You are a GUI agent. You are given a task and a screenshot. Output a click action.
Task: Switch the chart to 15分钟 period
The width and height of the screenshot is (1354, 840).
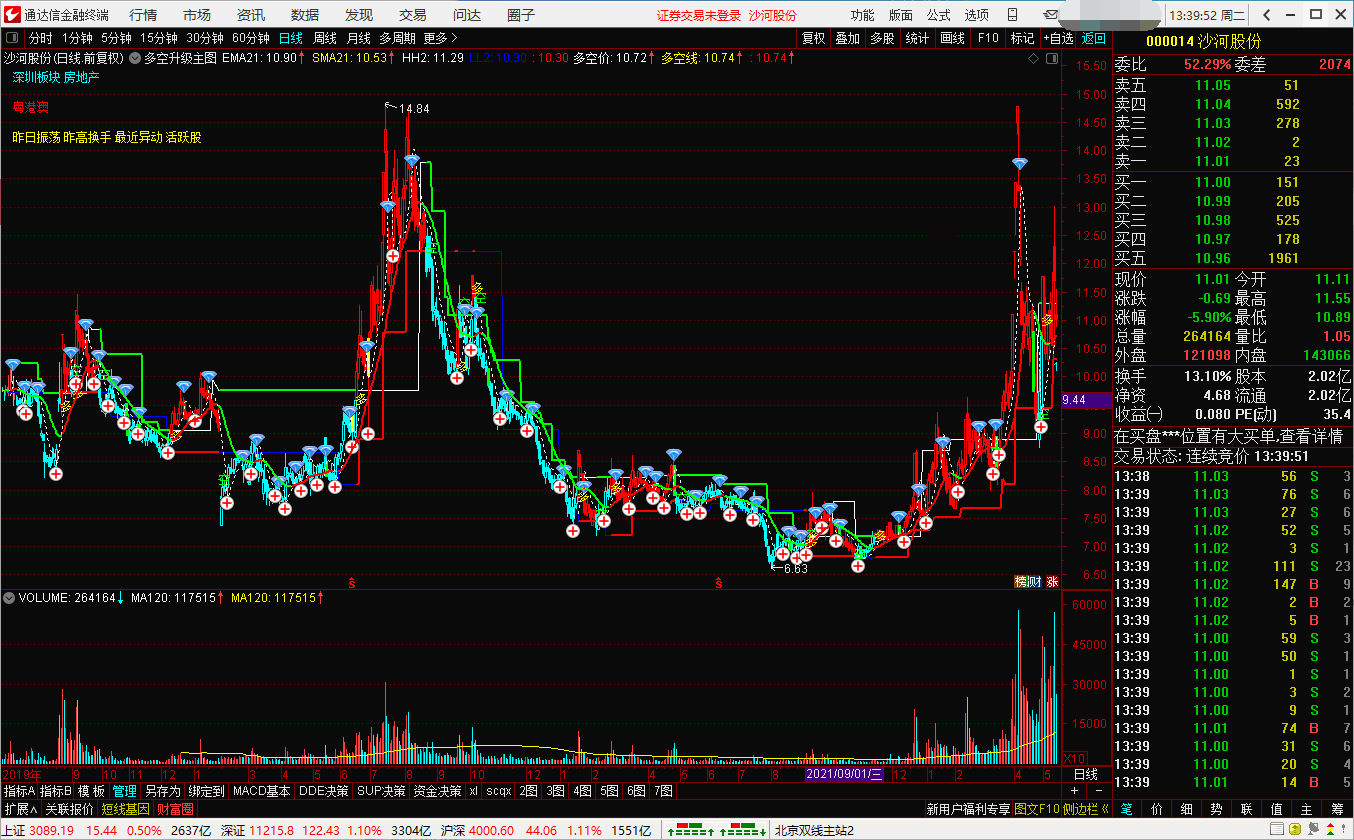159,38
